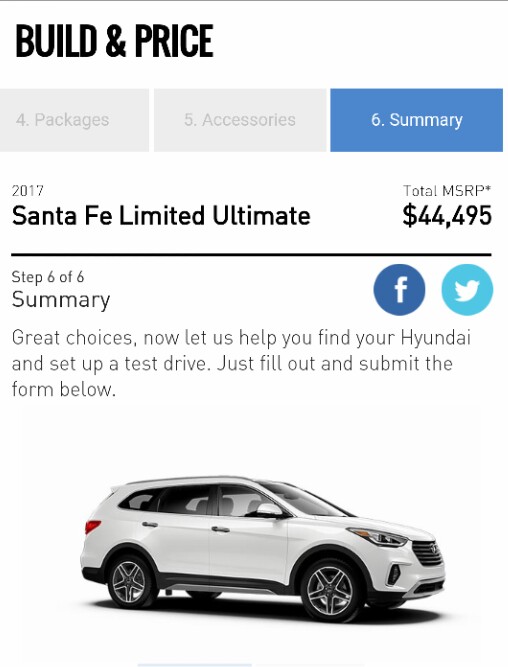The width and height of the screenshot is (508, 667).
Task: Click the BUILD & PRICE heading
Action: (x=114, y=41)
